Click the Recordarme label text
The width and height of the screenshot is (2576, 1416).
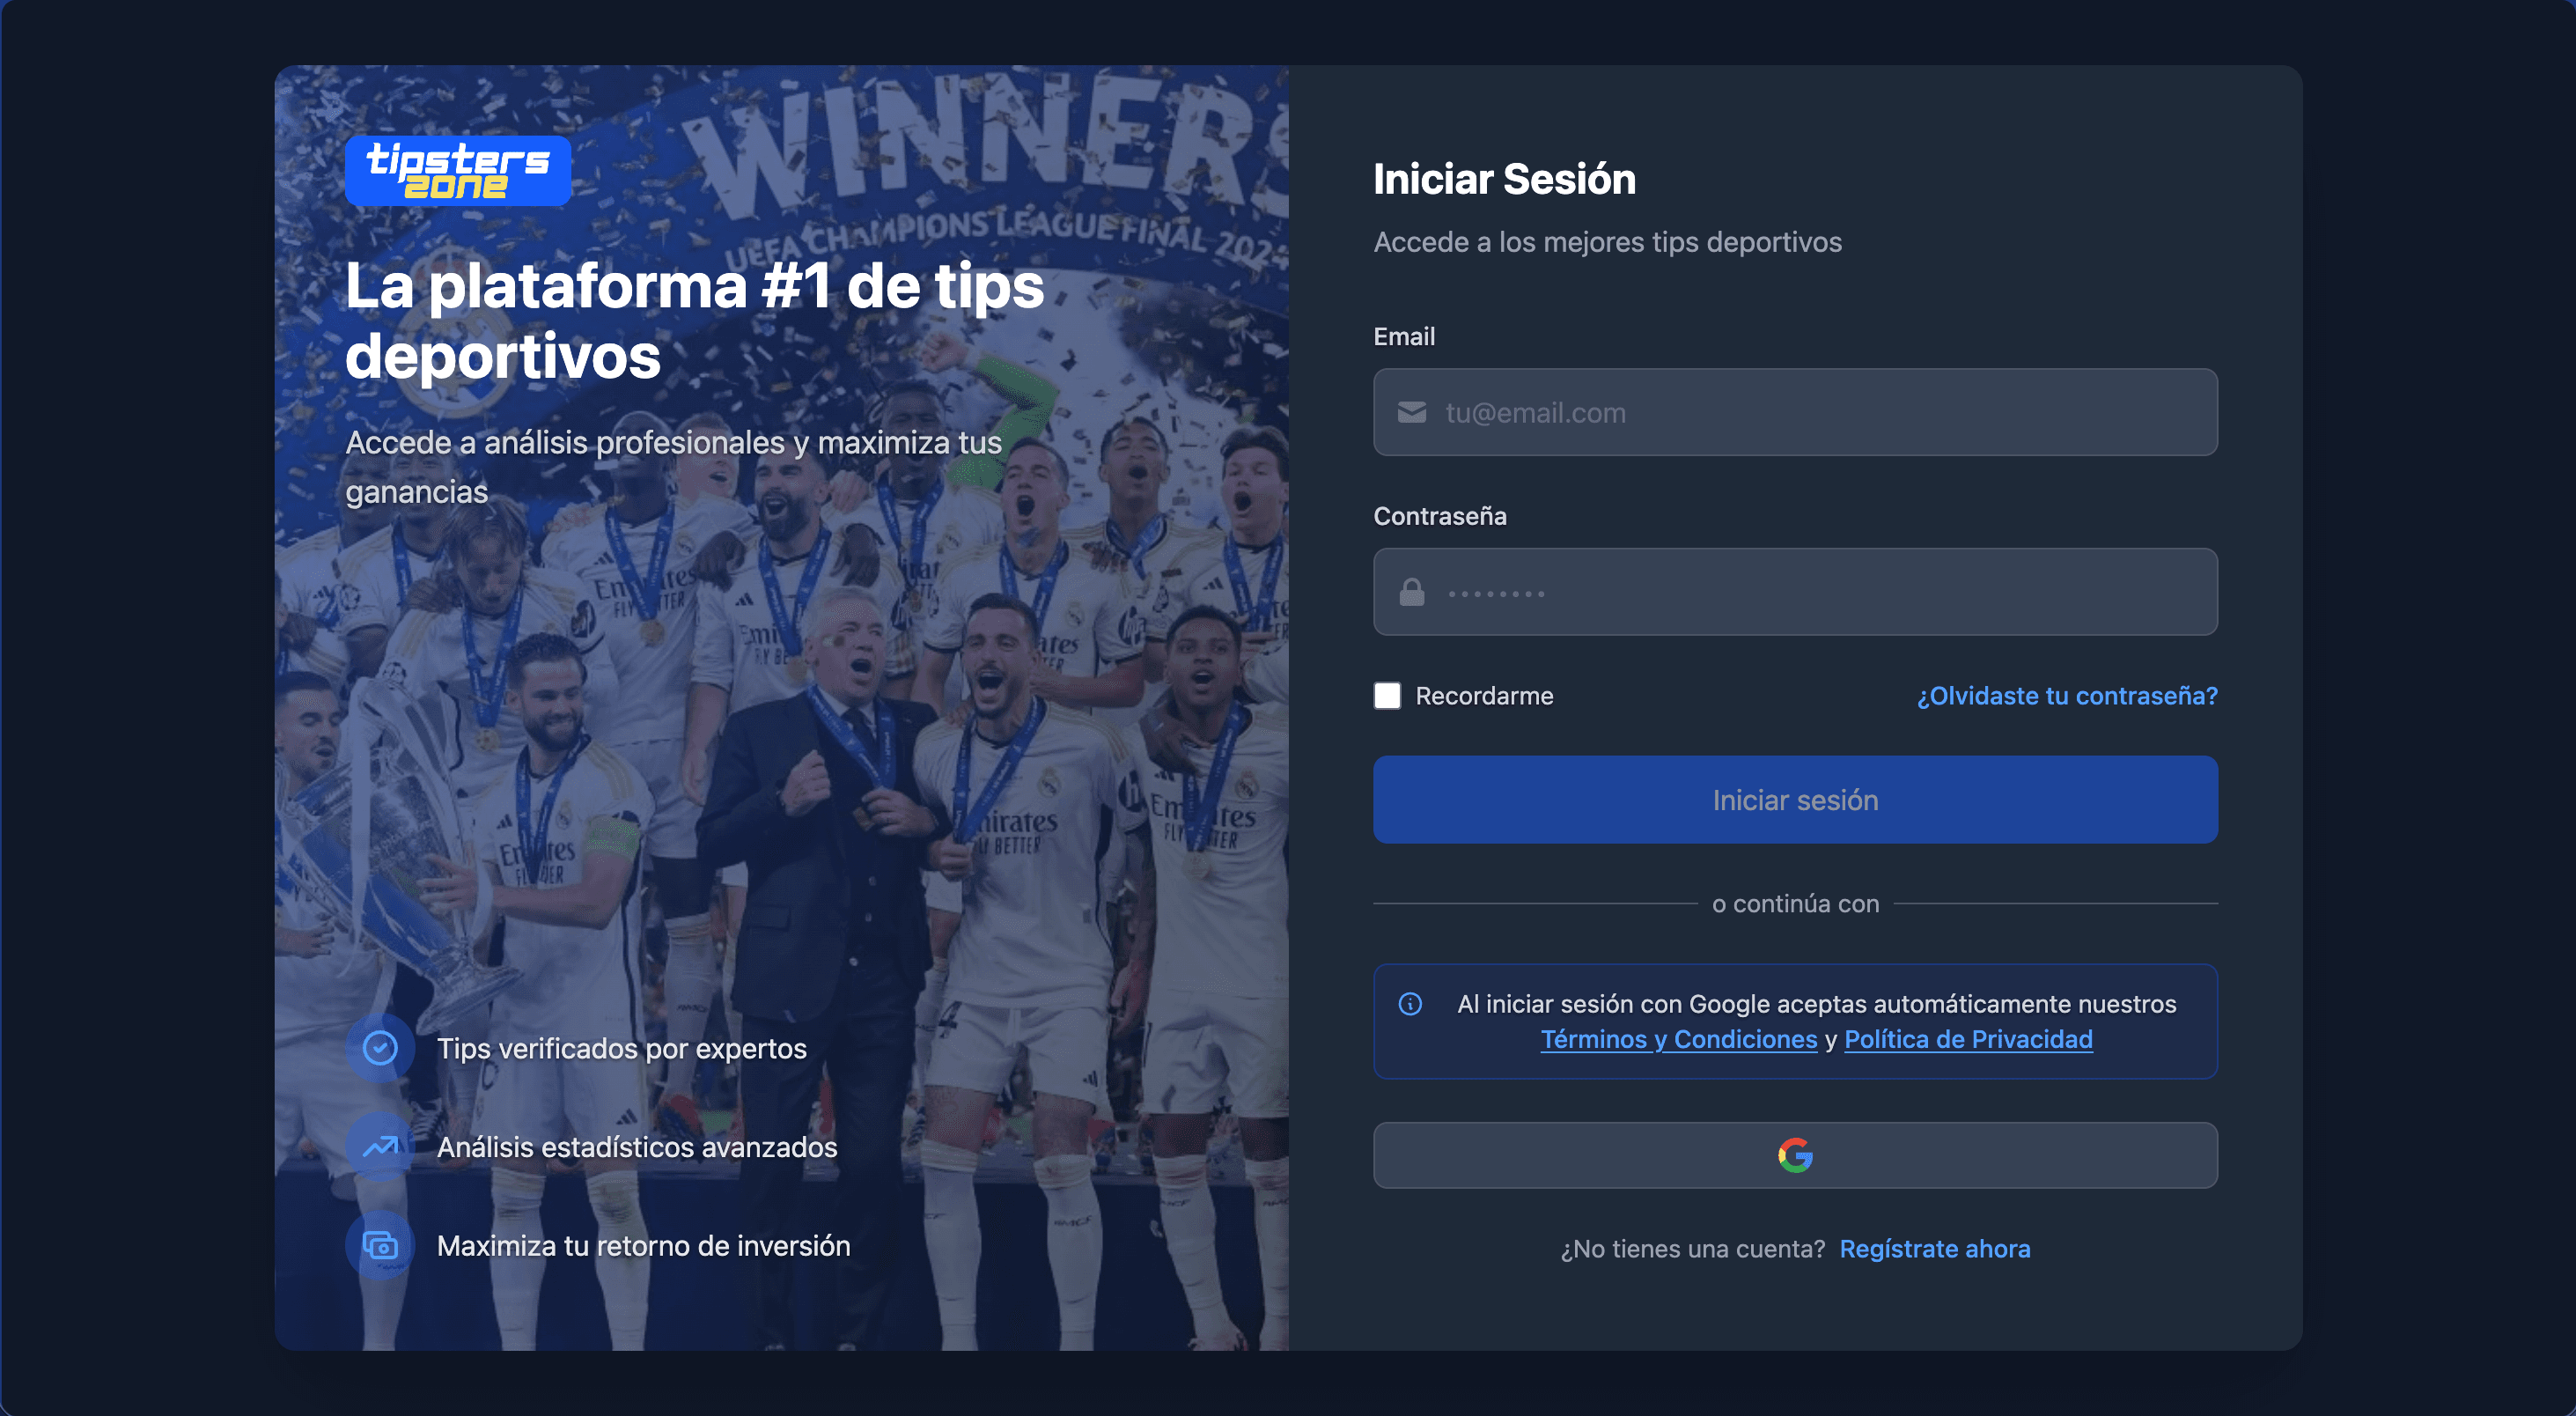pos(1484,696)
